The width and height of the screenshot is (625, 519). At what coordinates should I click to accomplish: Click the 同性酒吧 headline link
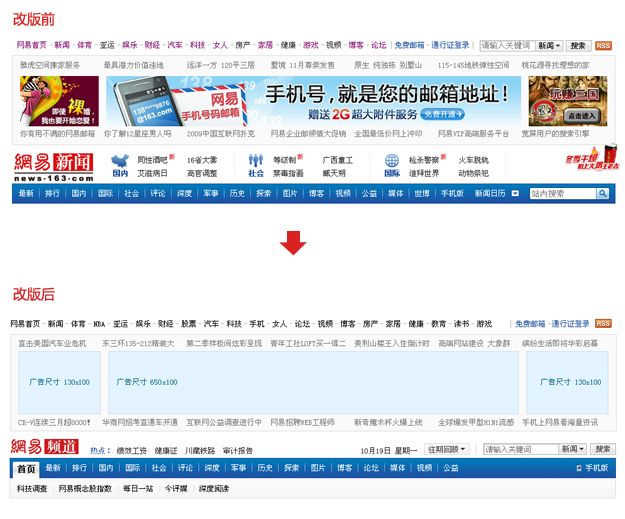tap(152, 160)
